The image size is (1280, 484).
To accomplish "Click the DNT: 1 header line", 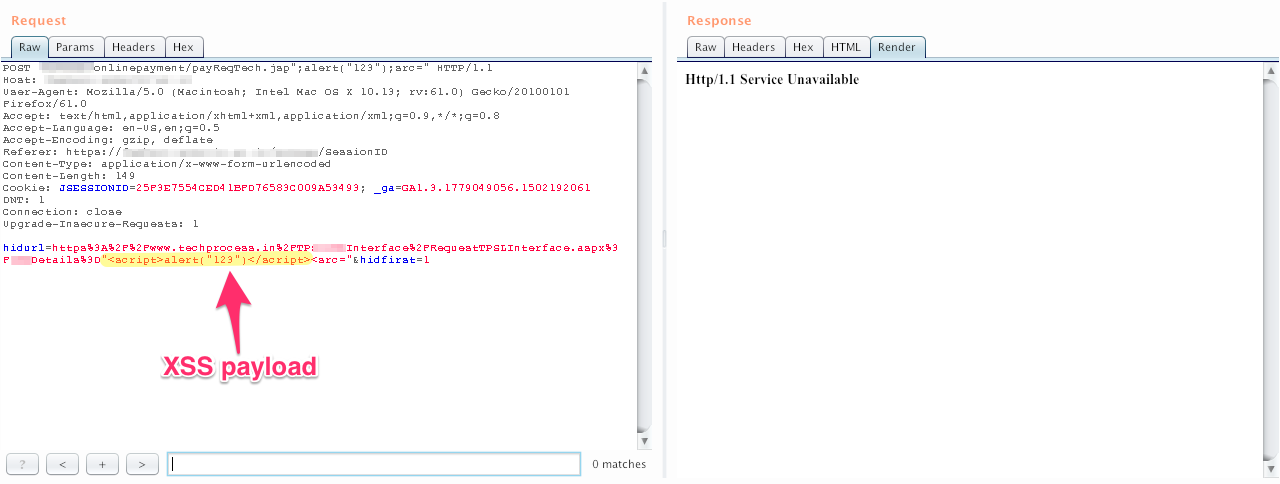I will (24, 200).
